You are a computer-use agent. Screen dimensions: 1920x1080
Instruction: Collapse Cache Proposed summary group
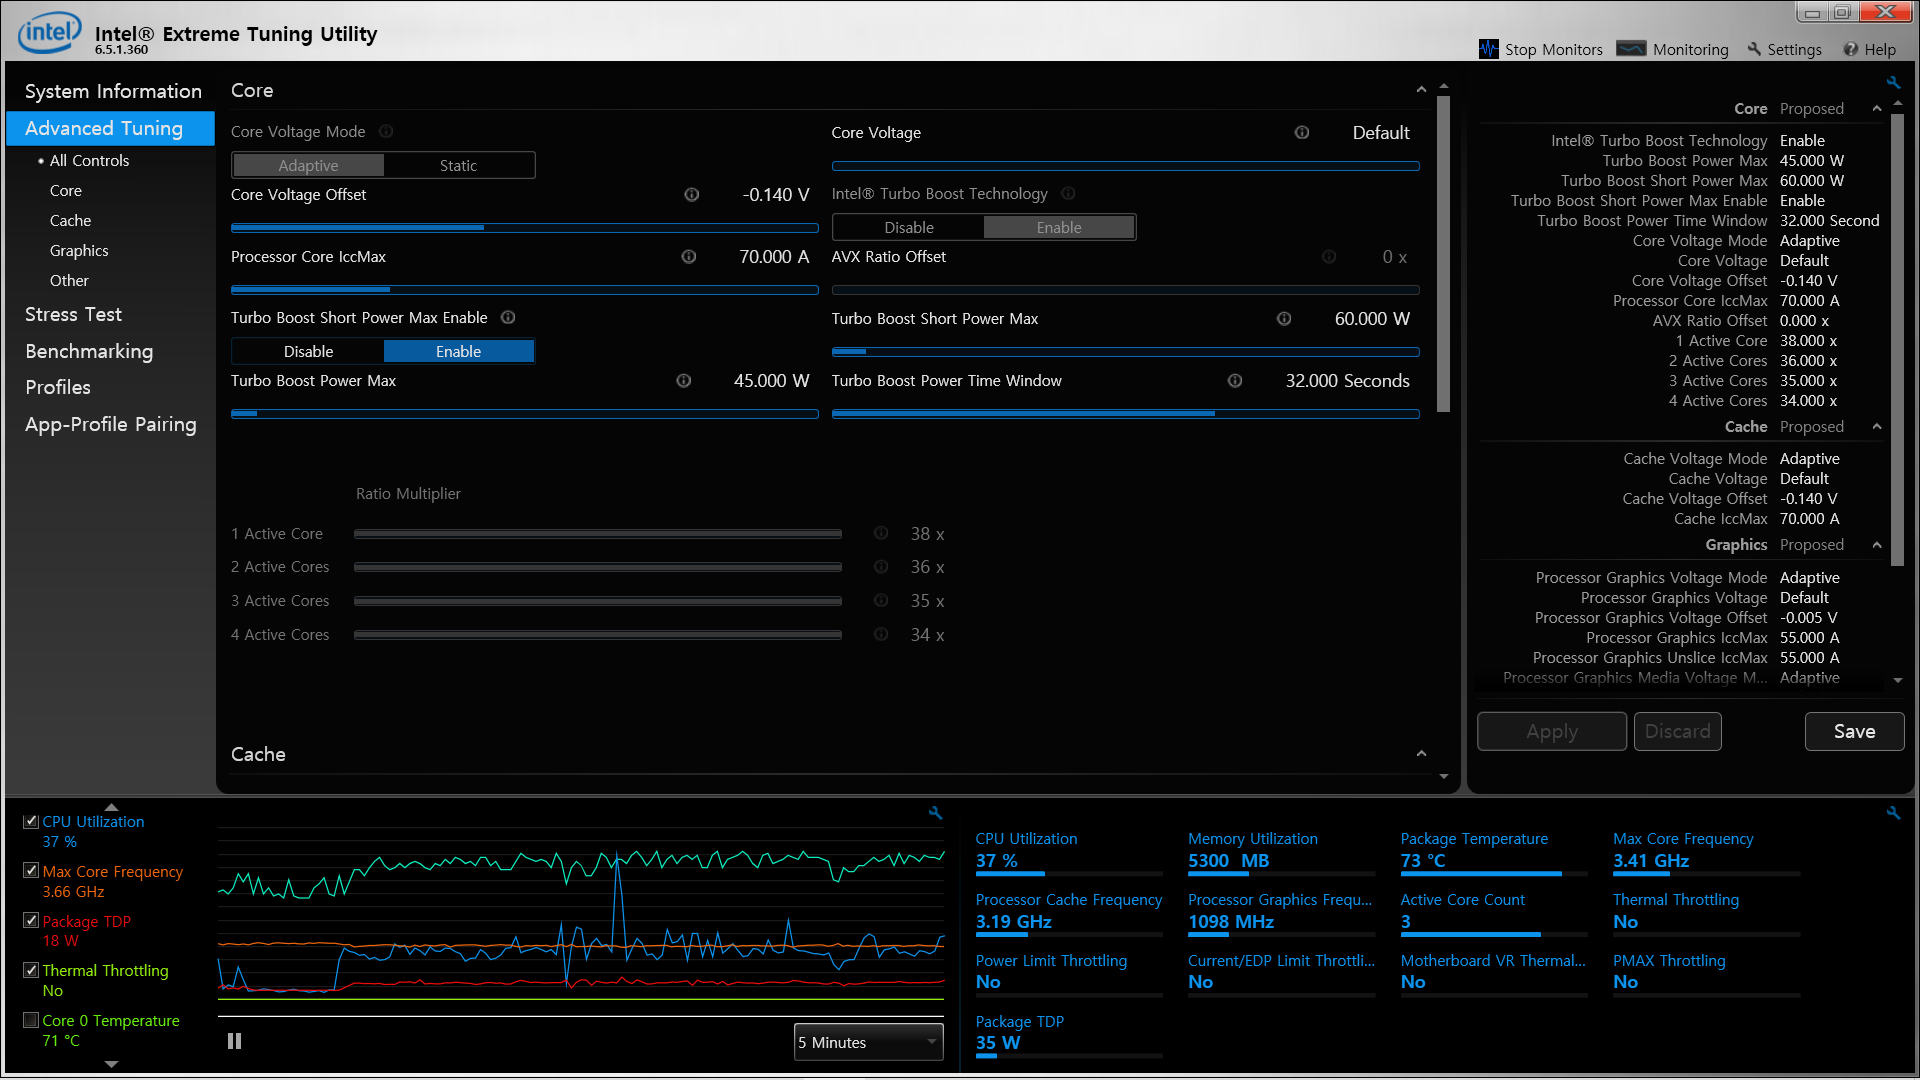coord(1877,426)
